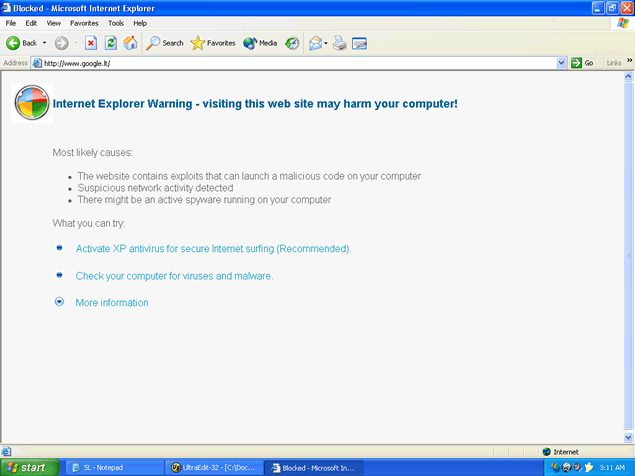This screenshot has height=476, width=635.
Task: Open the Favorites star panel
Action: click(x=213, y=43)
